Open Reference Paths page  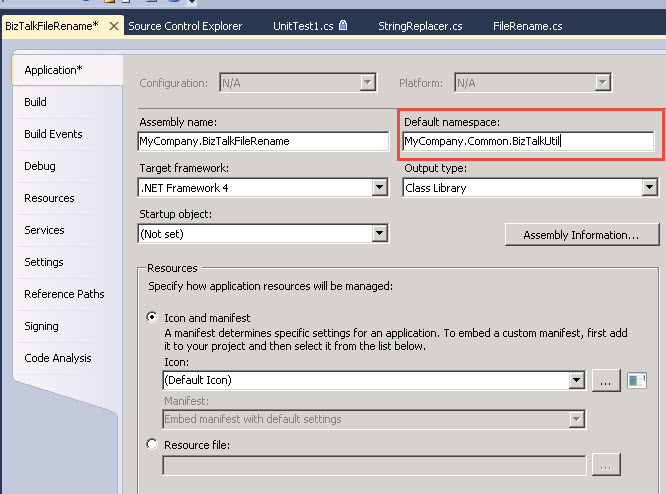coord(64,294)
